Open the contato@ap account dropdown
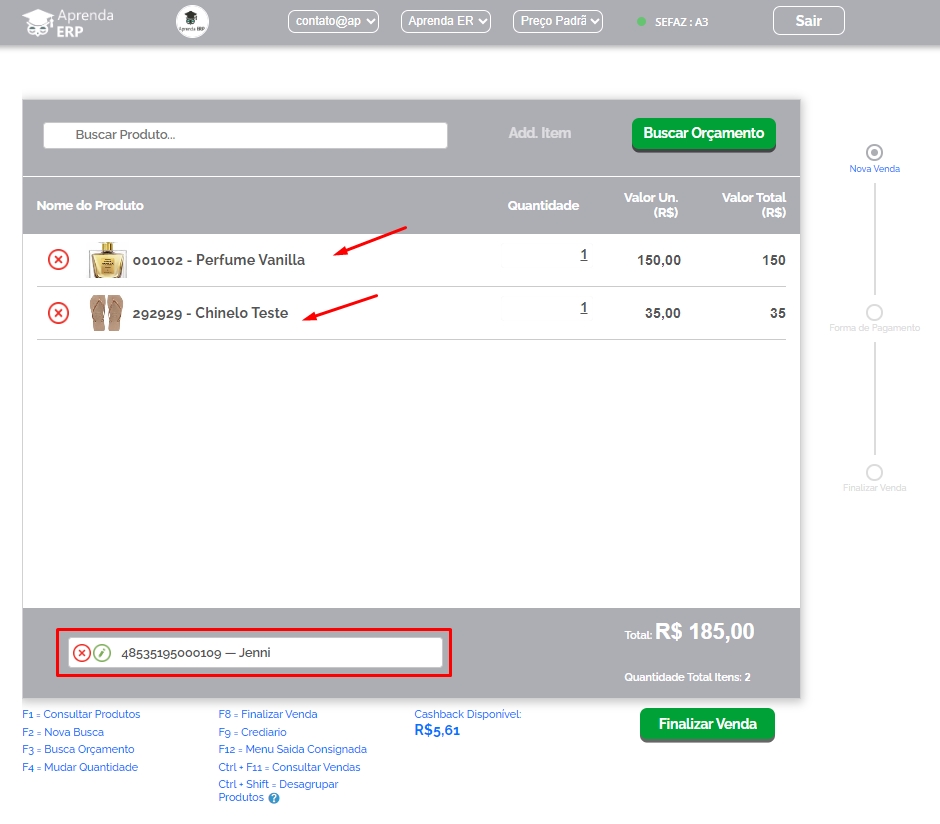The width and height of the screenshot is (940, 824). coord(333,21)
